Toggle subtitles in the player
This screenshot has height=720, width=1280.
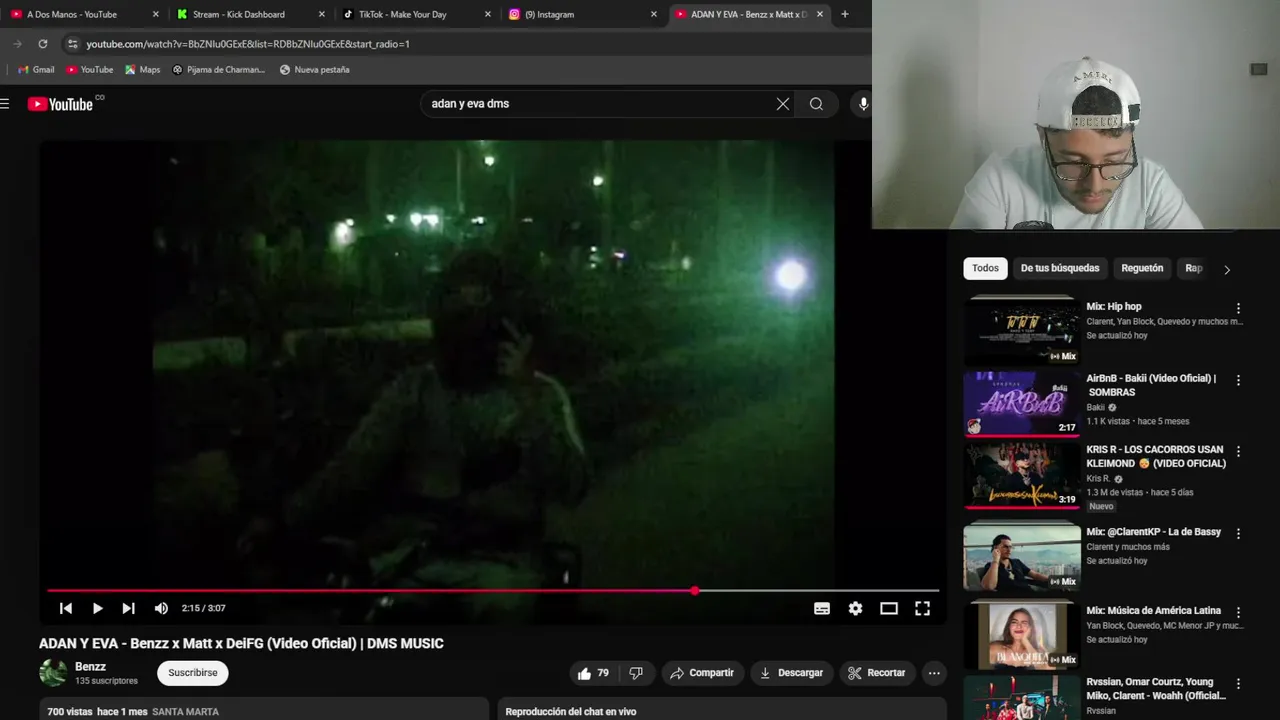tap(822, 608)
